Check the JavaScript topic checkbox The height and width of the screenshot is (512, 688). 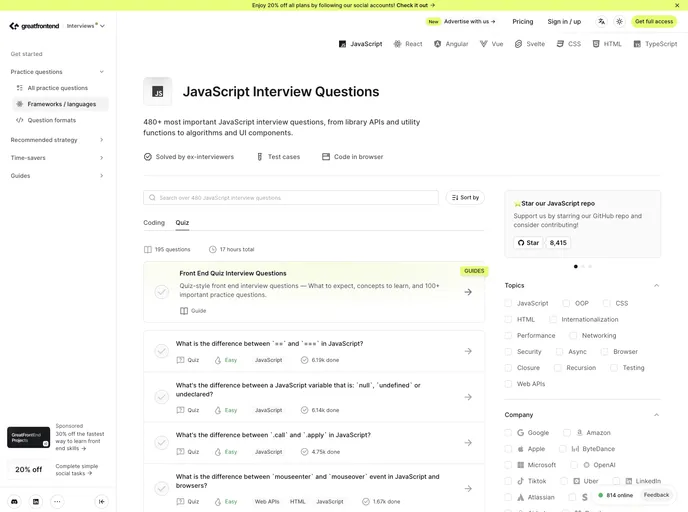point(509,303)
